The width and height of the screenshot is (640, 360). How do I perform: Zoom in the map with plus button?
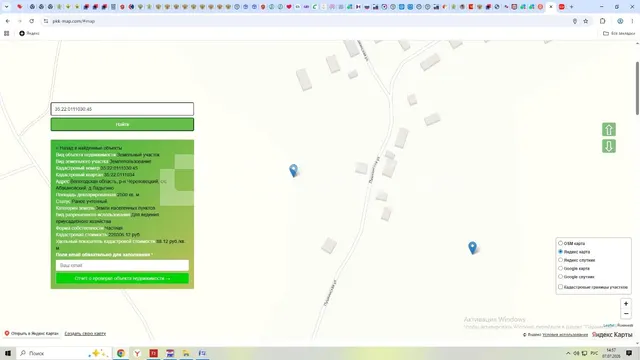626,304
